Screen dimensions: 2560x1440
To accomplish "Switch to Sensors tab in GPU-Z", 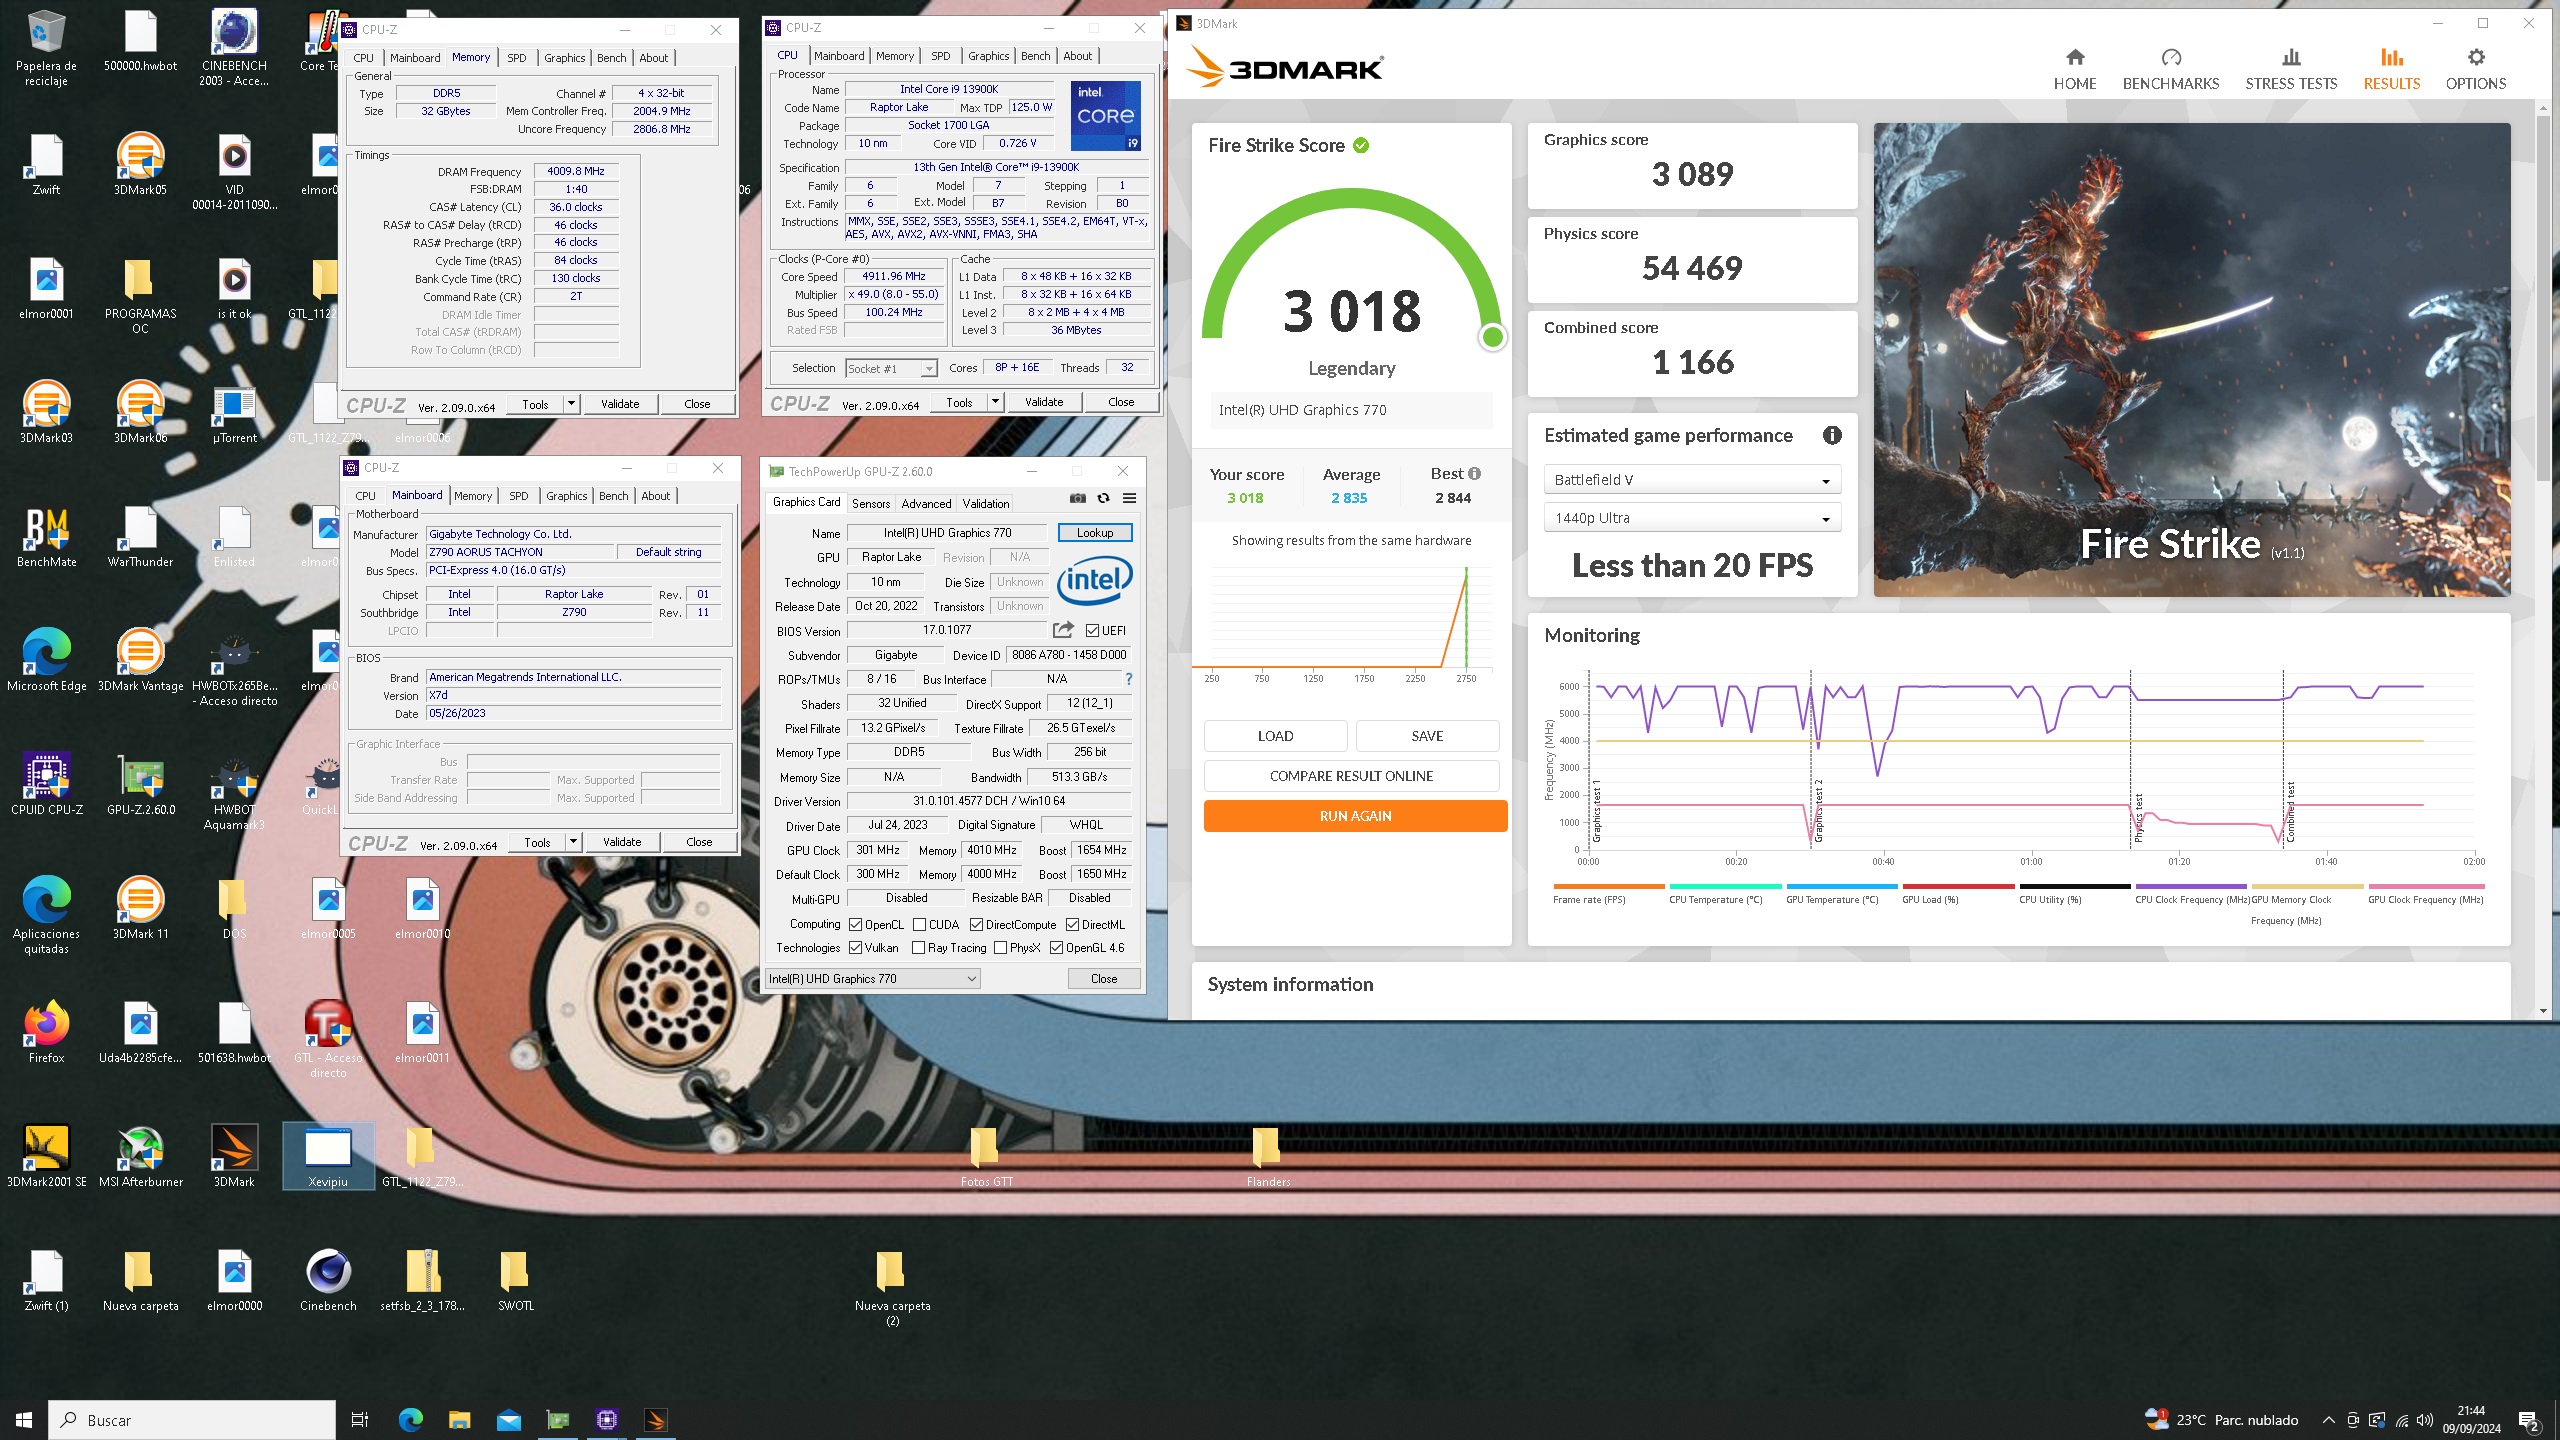I will pos(871,504).
